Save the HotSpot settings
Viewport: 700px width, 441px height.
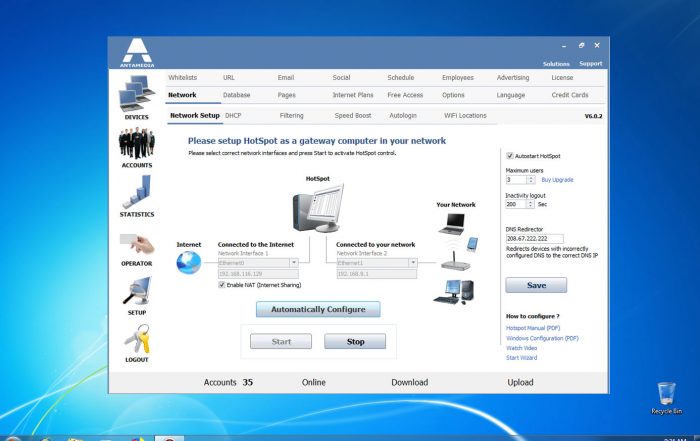pyautogui.click(x=536, y=285)
